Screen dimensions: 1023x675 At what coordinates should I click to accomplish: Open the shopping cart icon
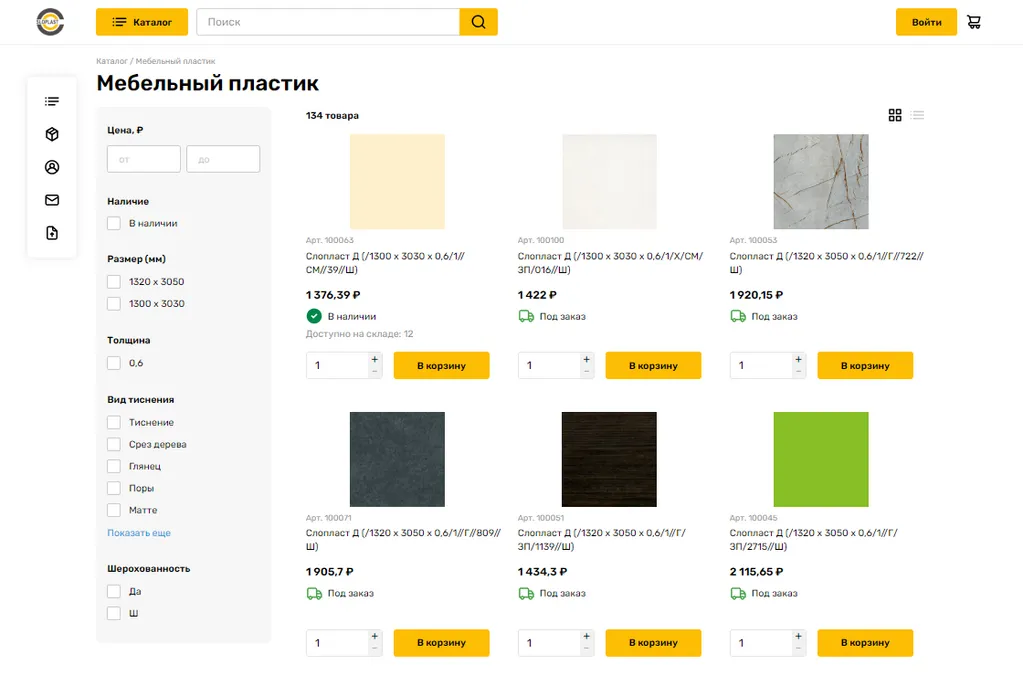pos(973,22)
